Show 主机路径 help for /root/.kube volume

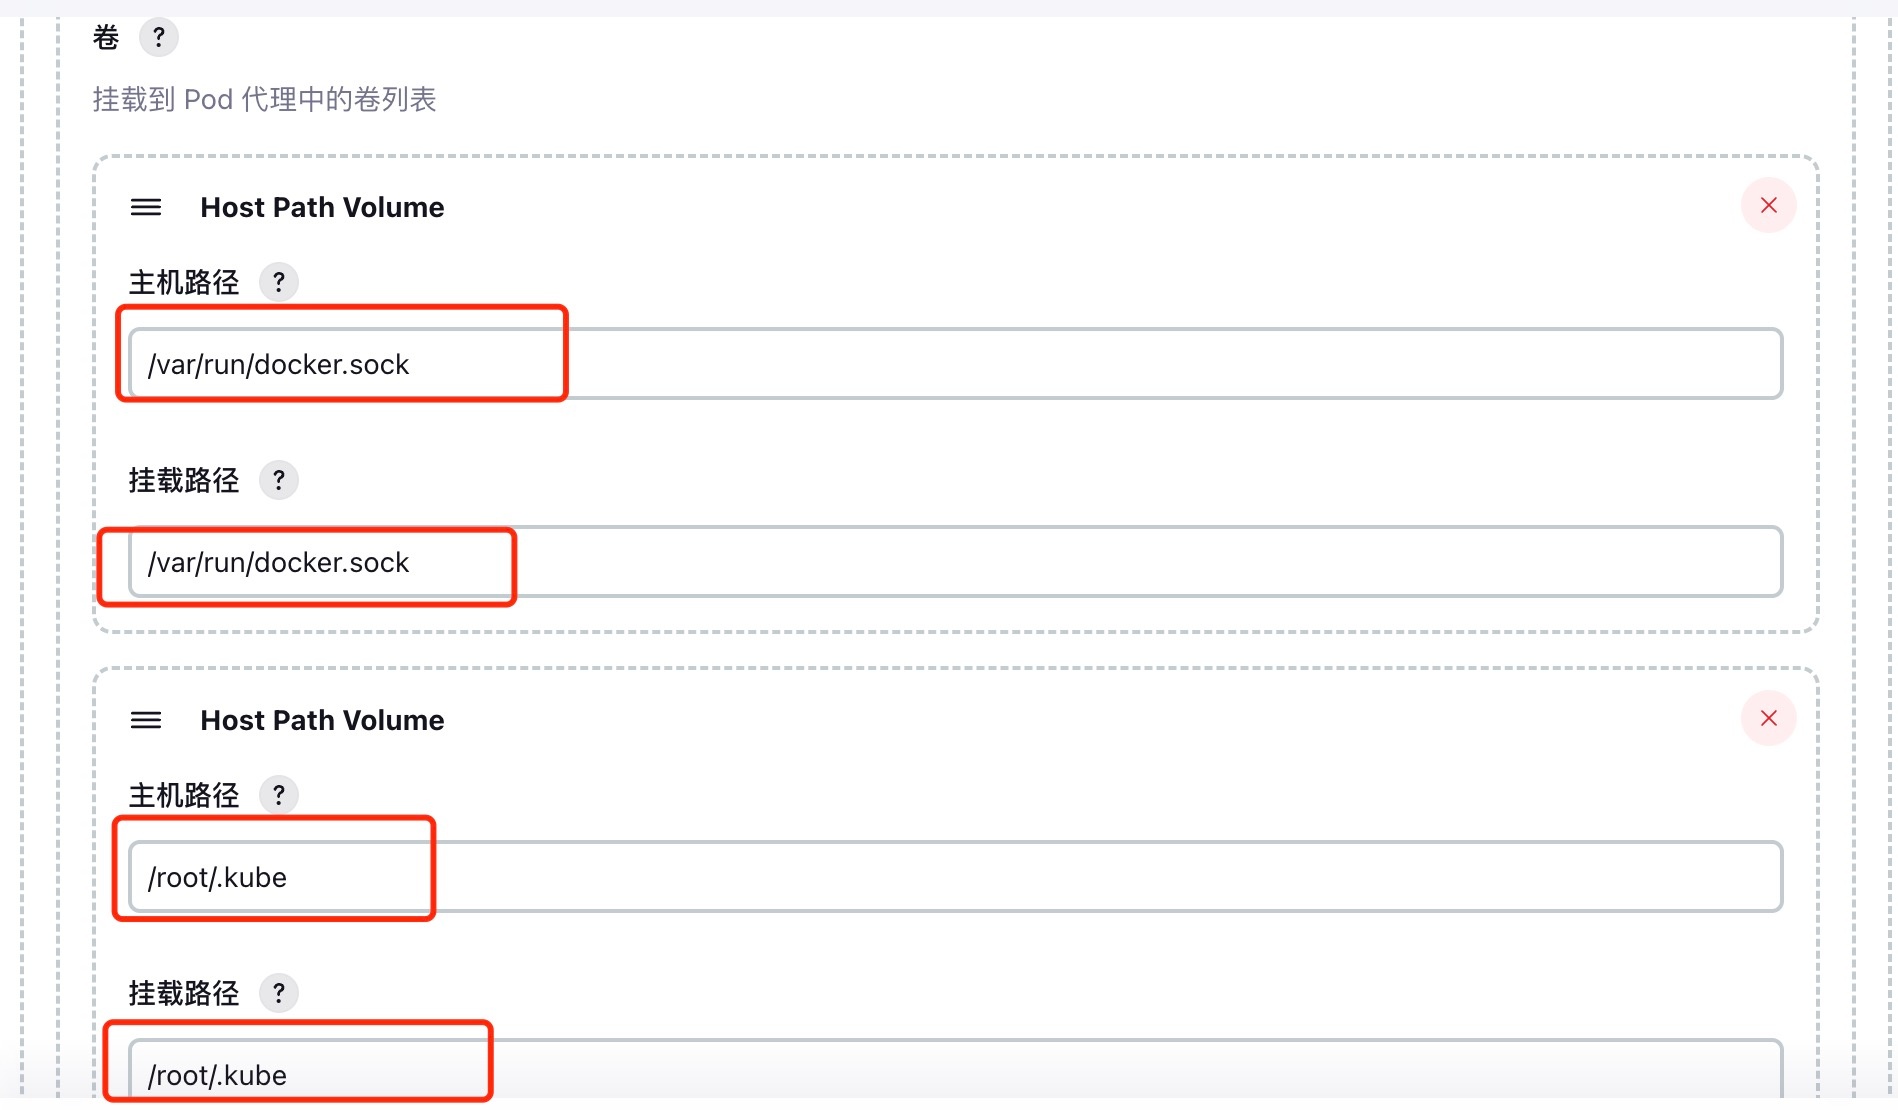(x=279, y=795)
